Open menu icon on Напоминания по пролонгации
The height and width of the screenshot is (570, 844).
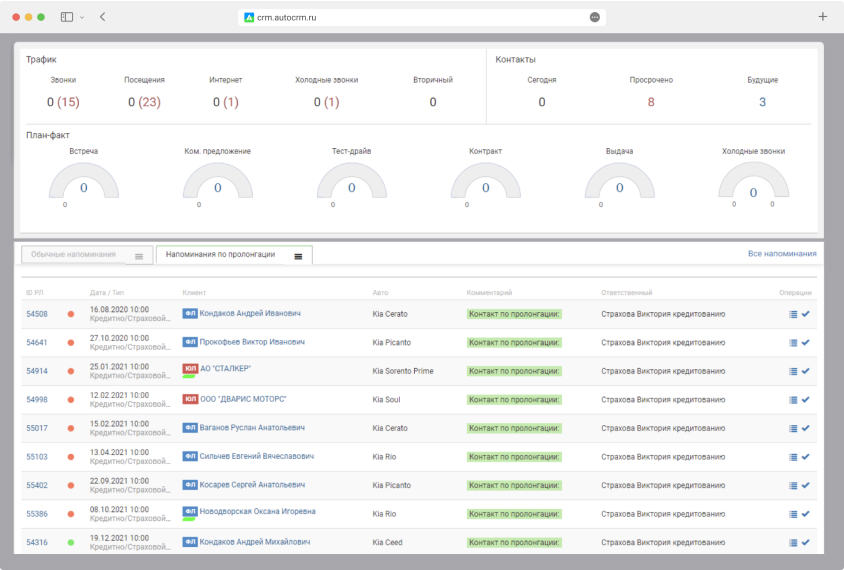(x=298, y=256)
